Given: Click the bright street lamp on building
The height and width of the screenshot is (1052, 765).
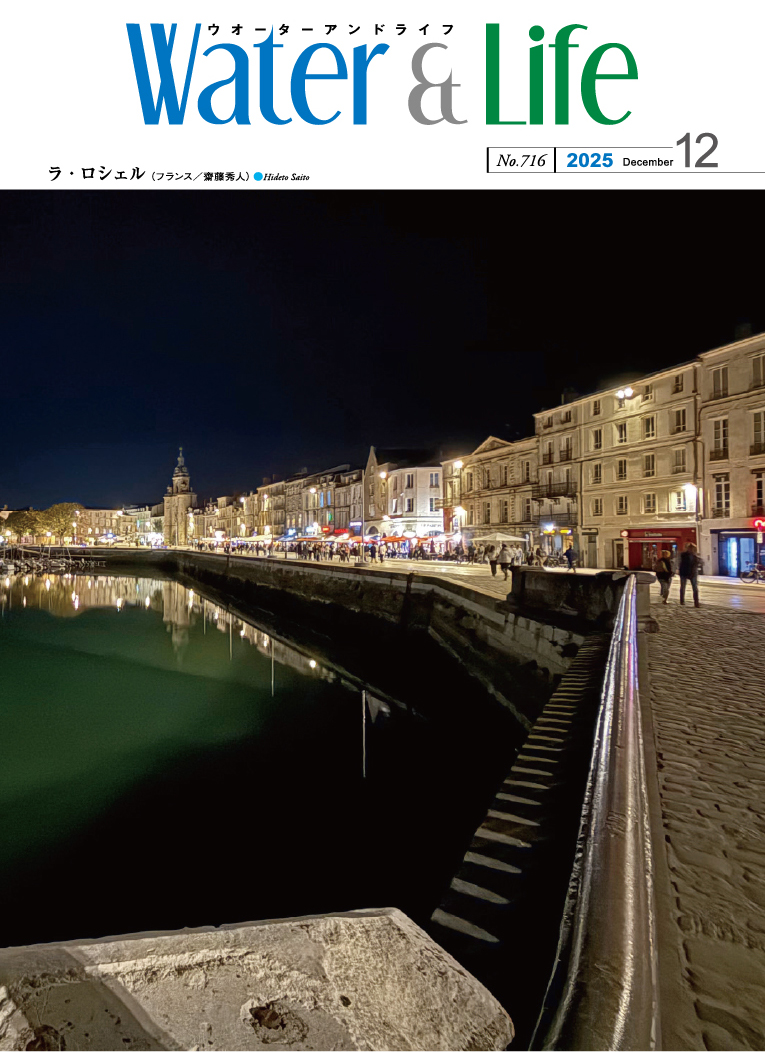Looking at the screenshot, I should click(x=624, y=393).
